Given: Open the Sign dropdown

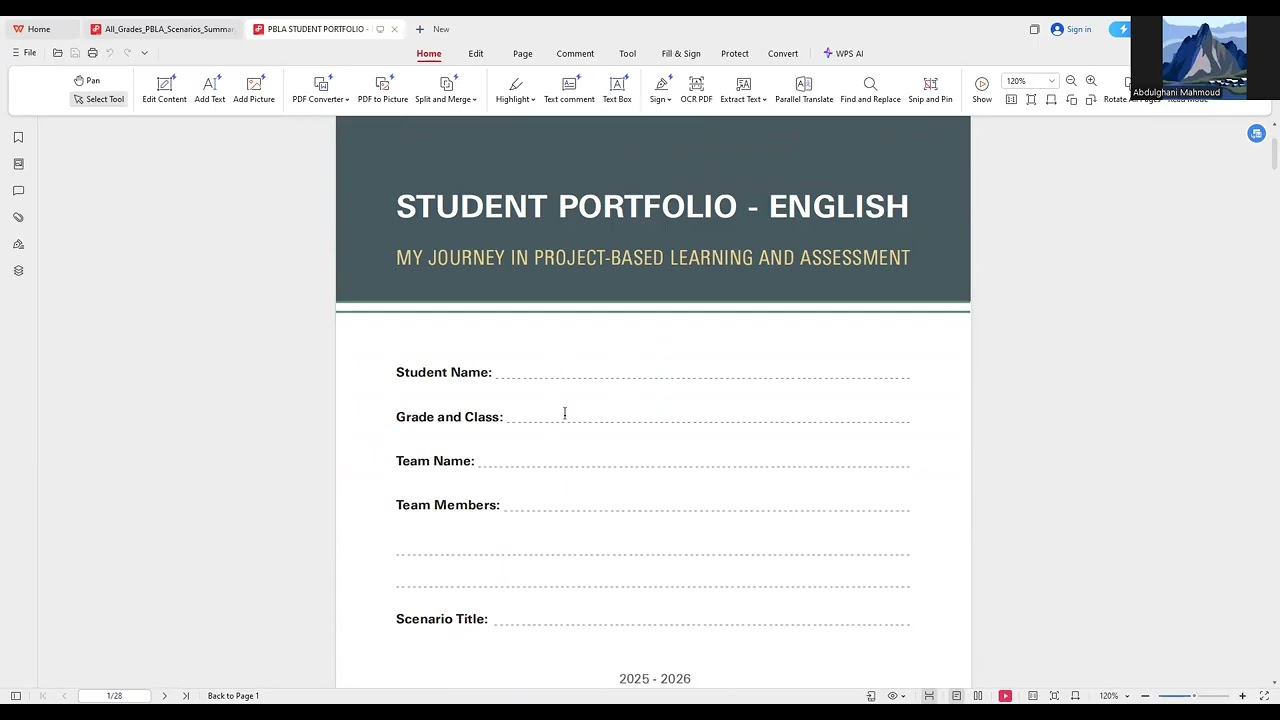Looking at the screenshot, I should click(660, 90).
